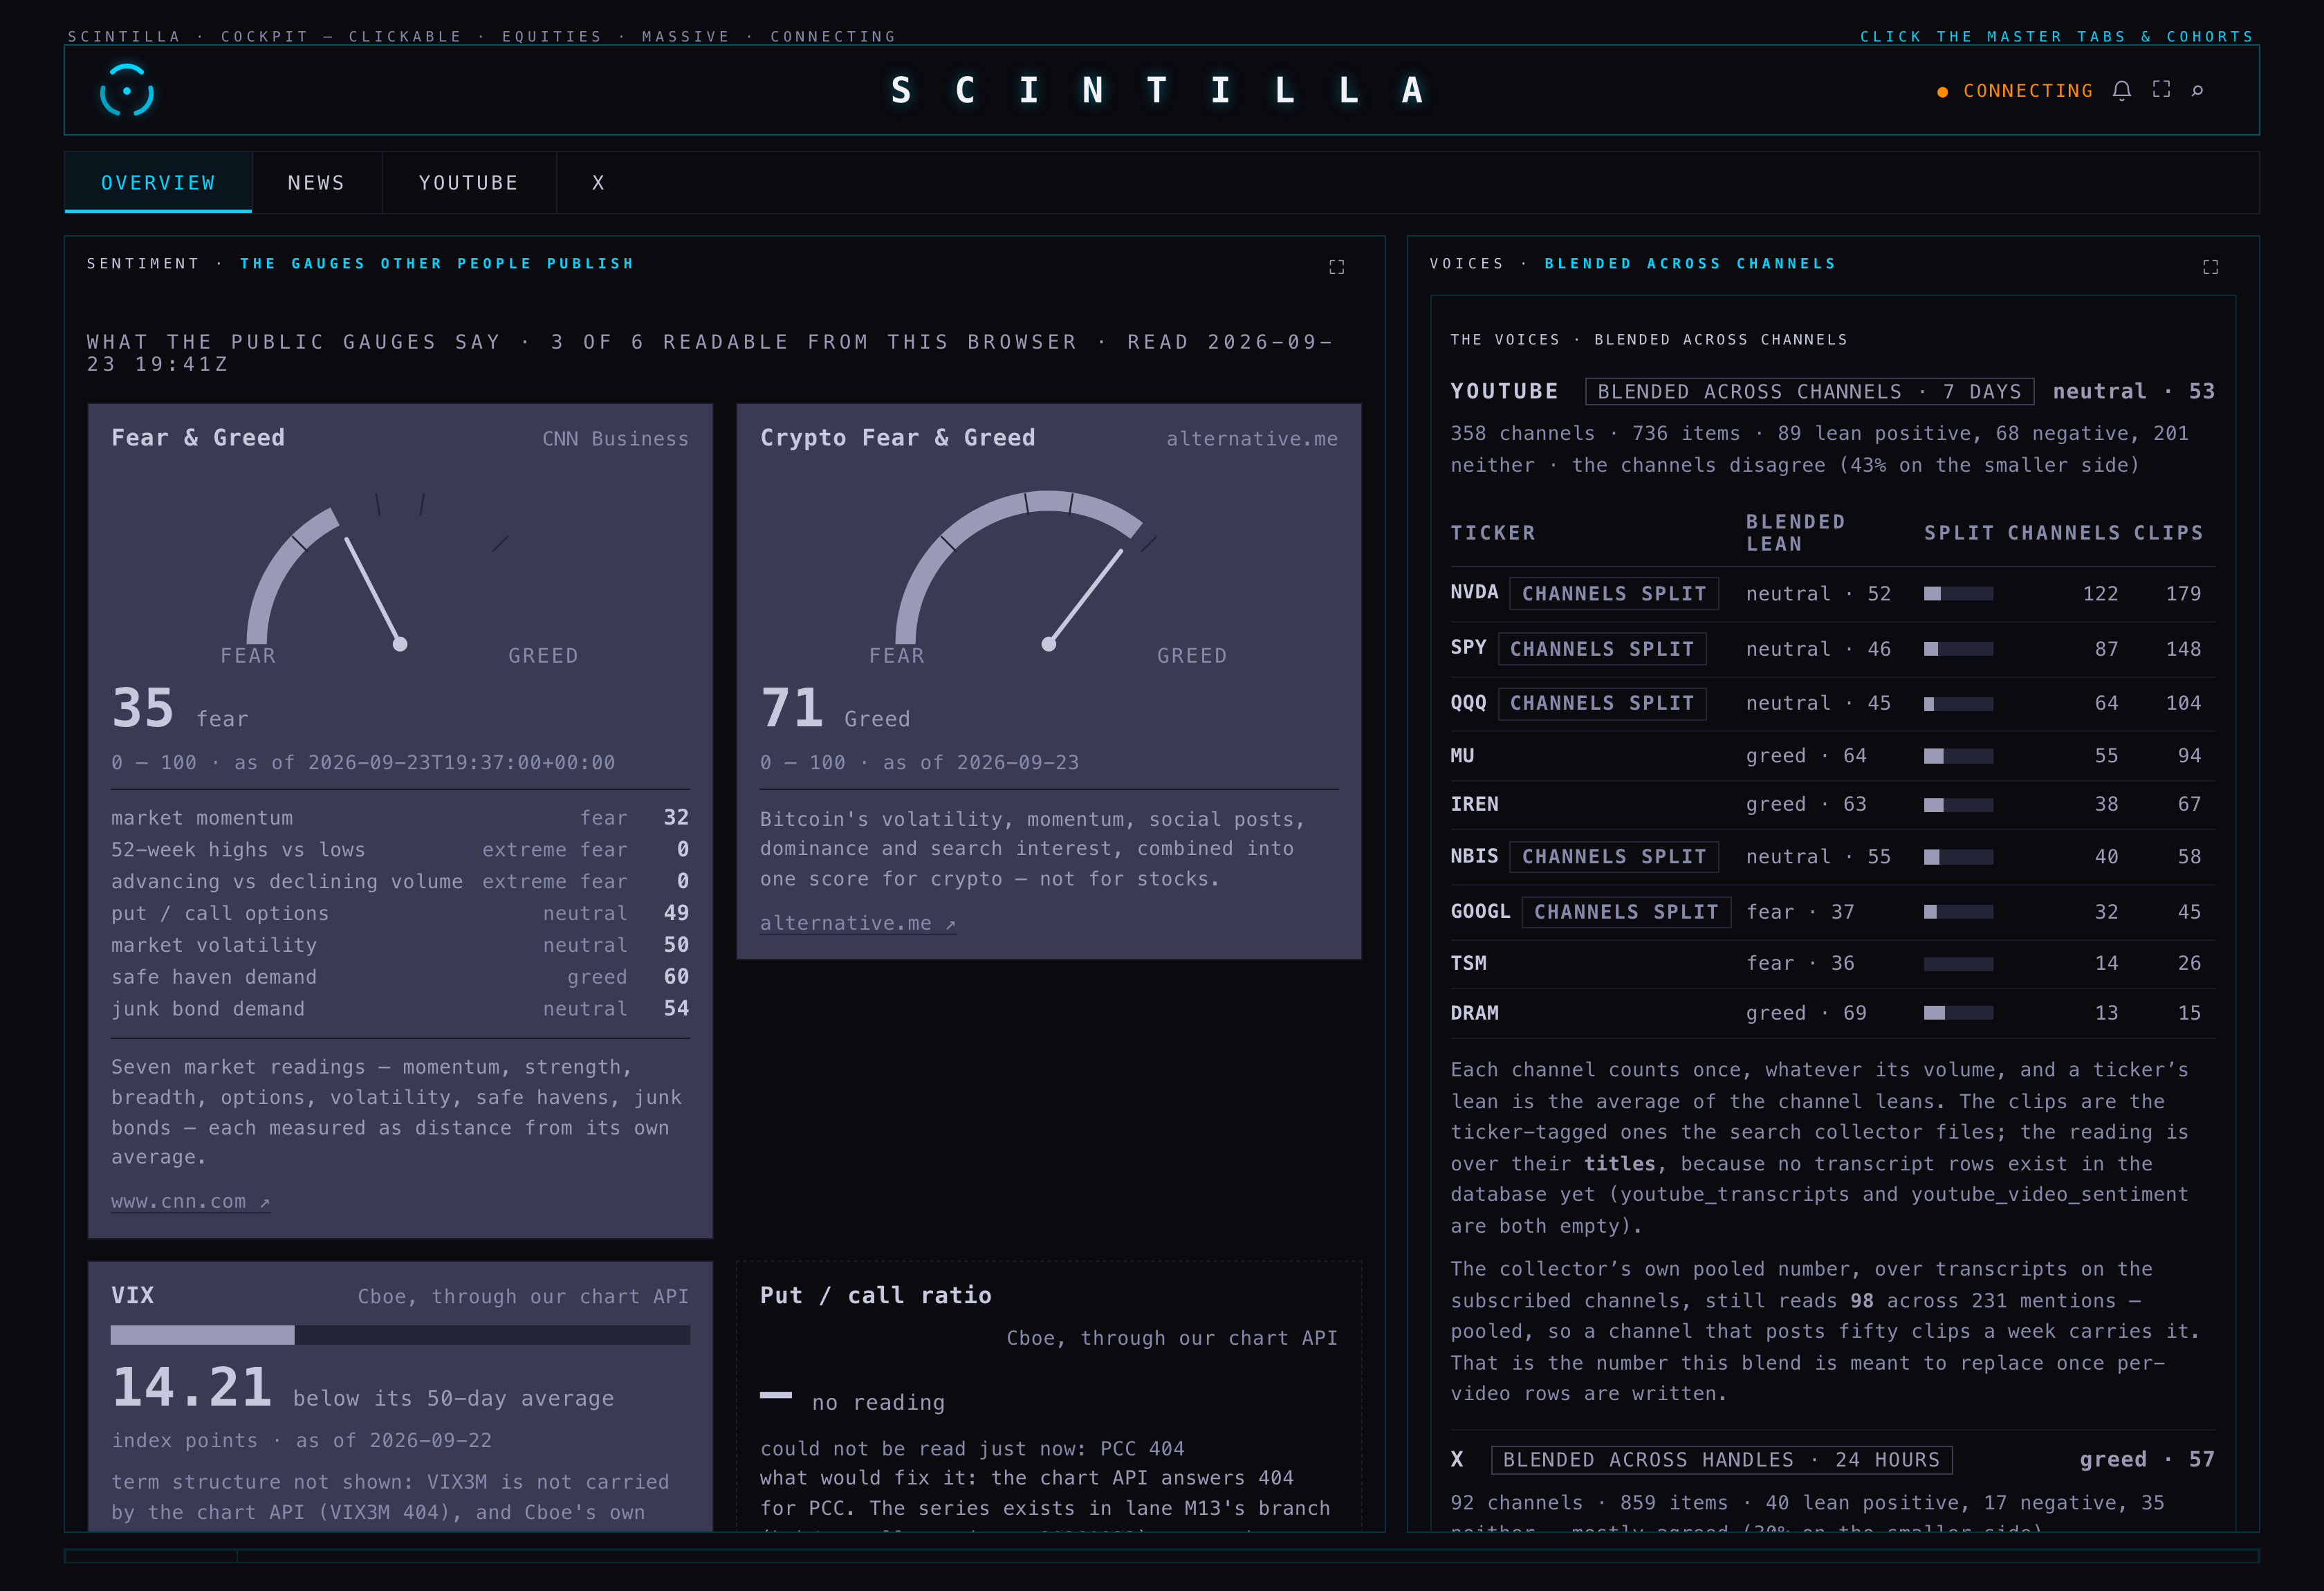Click the 'market volatility' row

point(400,945)
